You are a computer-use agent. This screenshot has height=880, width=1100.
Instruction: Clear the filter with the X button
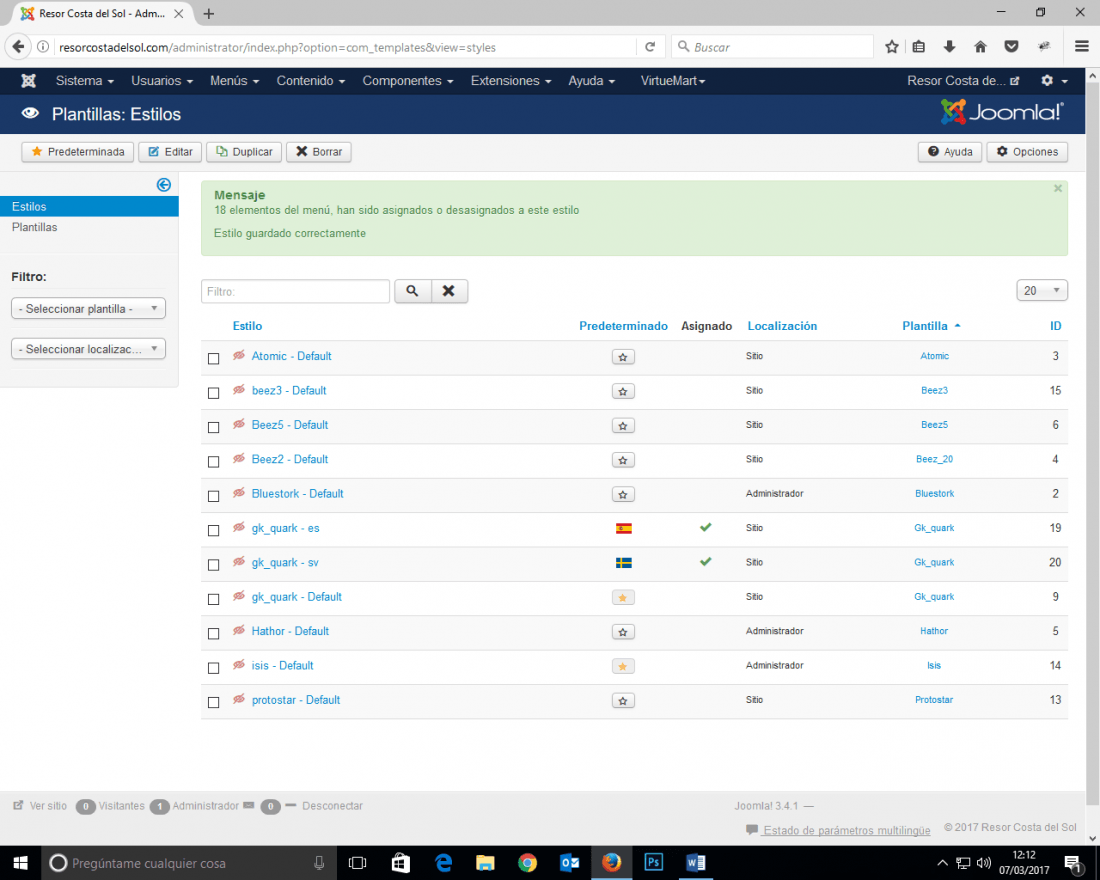click(449, 291)
